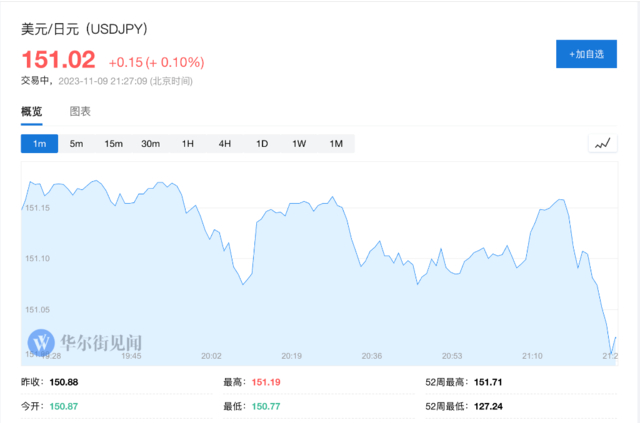
Task: Show the 1D daily chart
Action: [262, 144]
